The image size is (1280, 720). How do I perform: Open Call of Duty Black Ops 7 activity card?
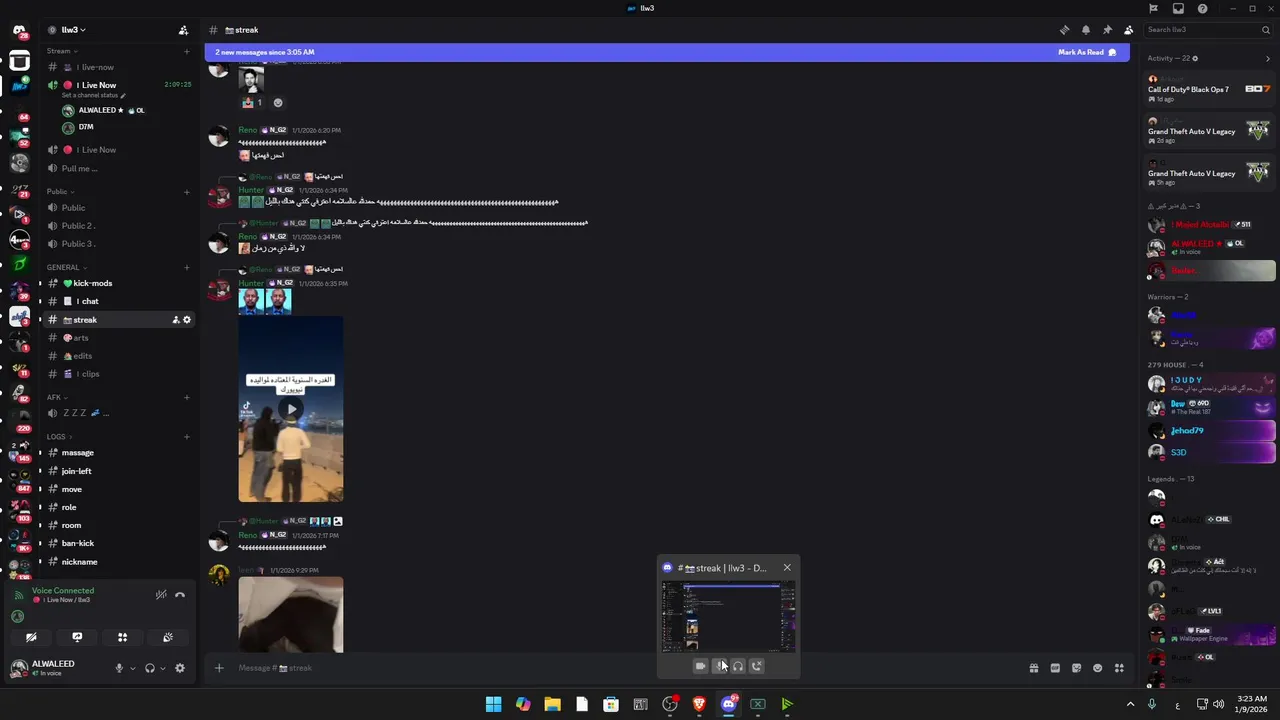[1209, 89]
